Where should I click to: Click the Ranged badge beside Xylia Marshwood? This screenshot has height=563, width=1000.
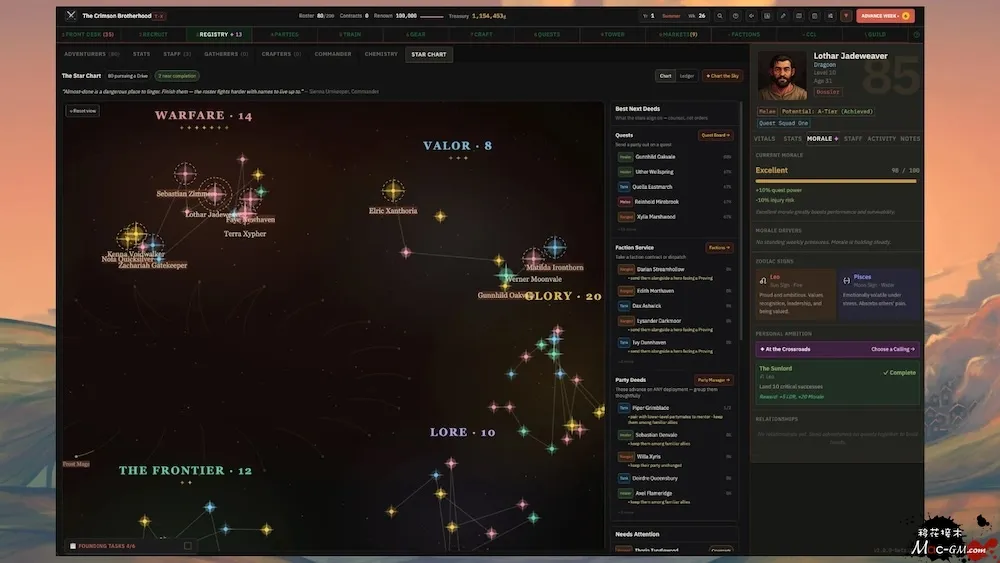(626, 217)
